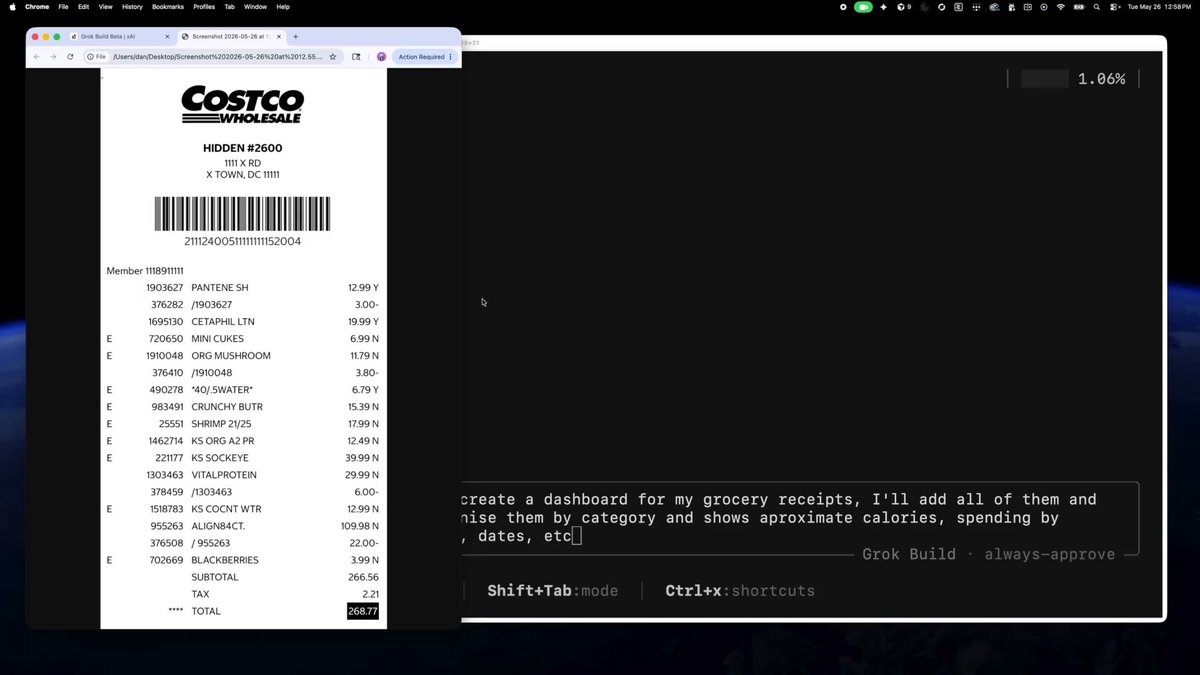Open the Window menu

tap(255, 6)
